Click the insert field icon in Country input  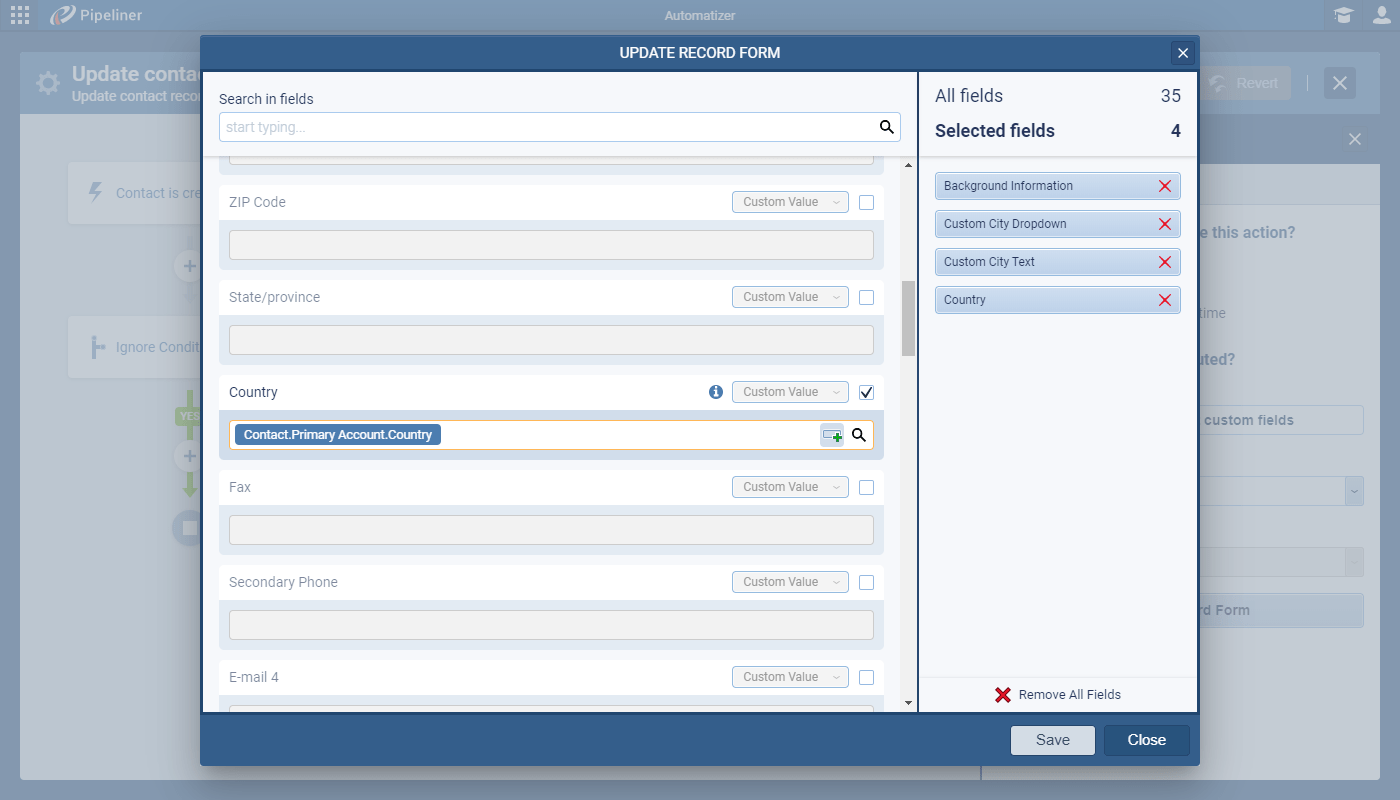point(831,435)
